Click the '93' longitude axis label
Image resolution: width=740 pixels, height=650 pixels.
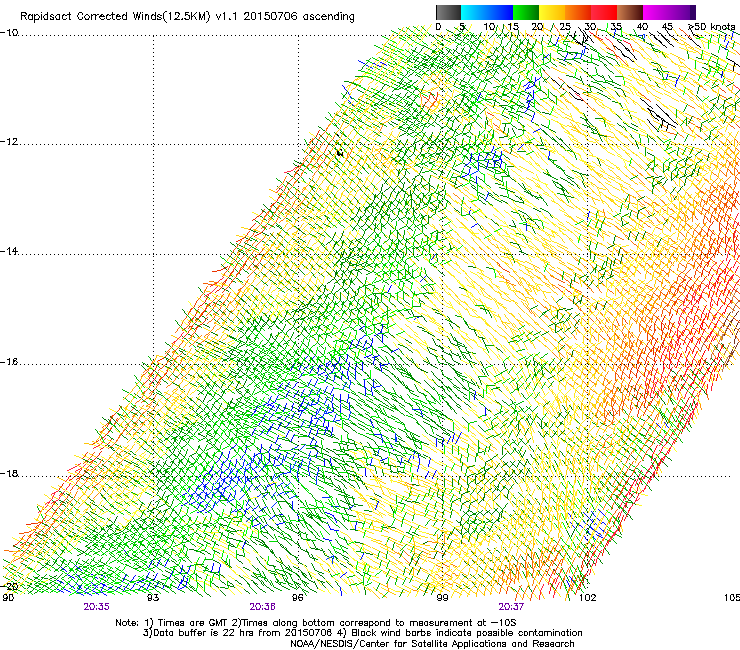pos(153,598)
